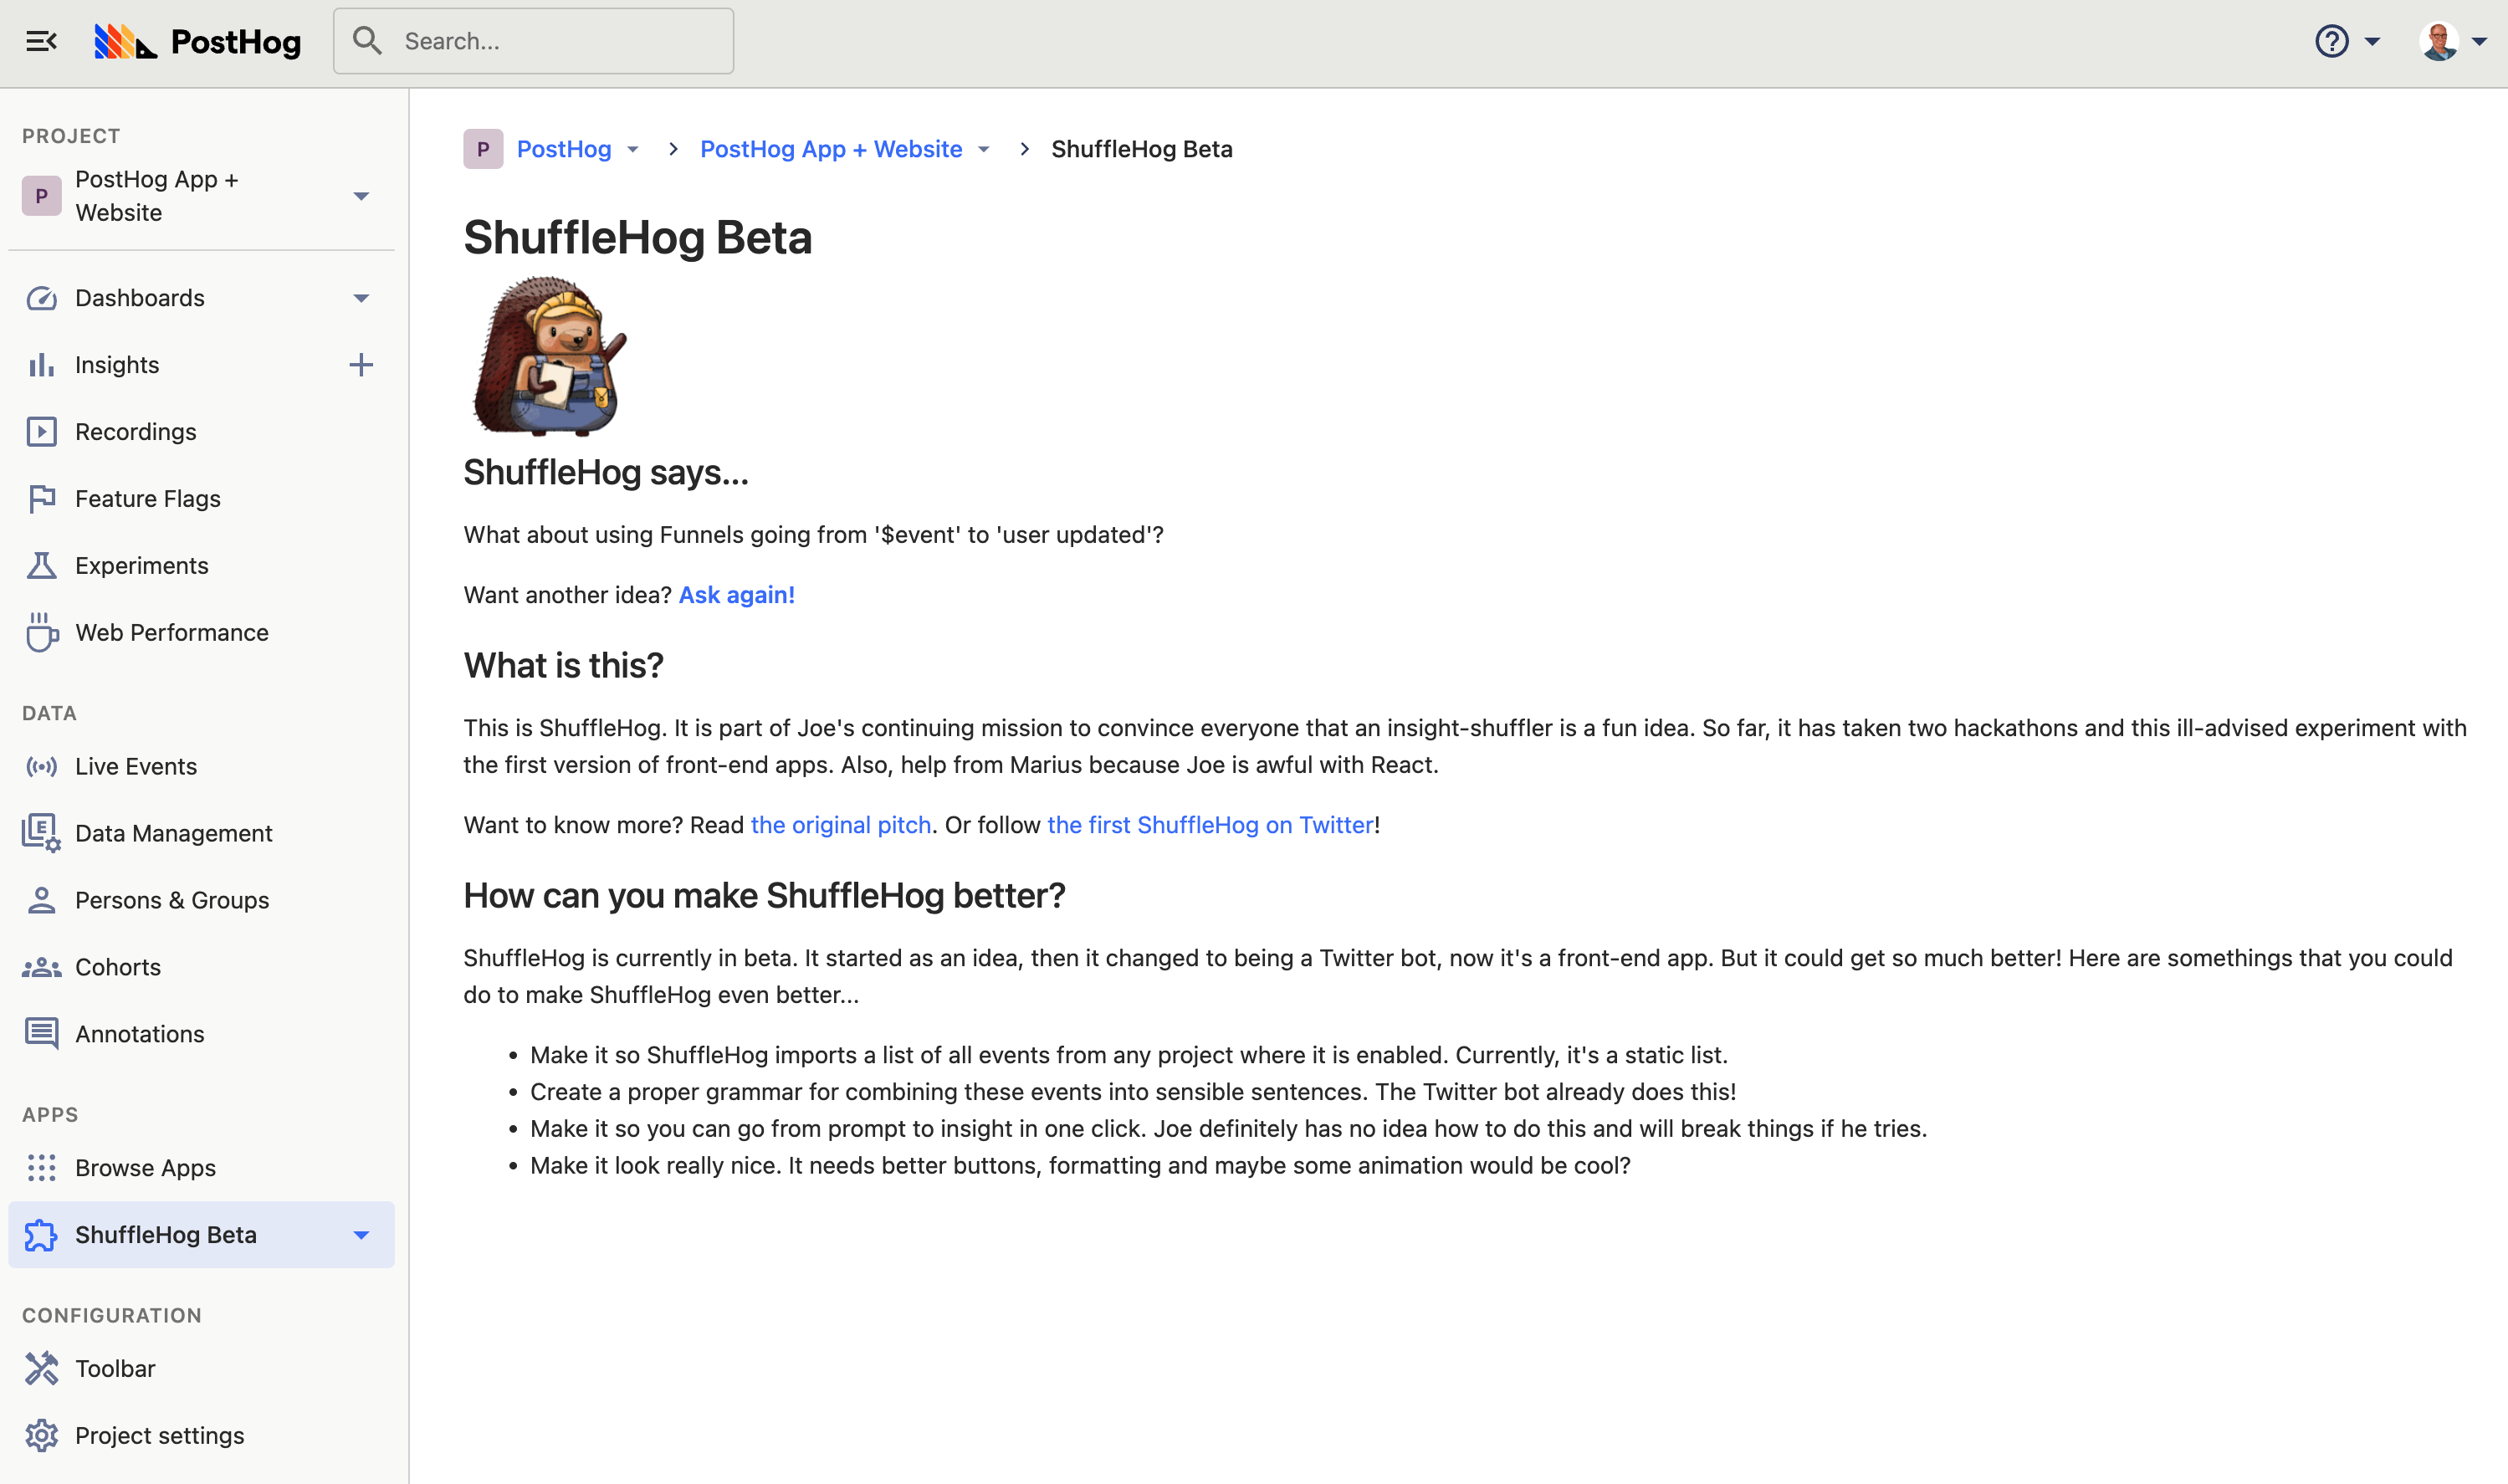Click the Feature Flags flag icon
The height and width of the screenshot is (1484, 2508).
[41, 499]
